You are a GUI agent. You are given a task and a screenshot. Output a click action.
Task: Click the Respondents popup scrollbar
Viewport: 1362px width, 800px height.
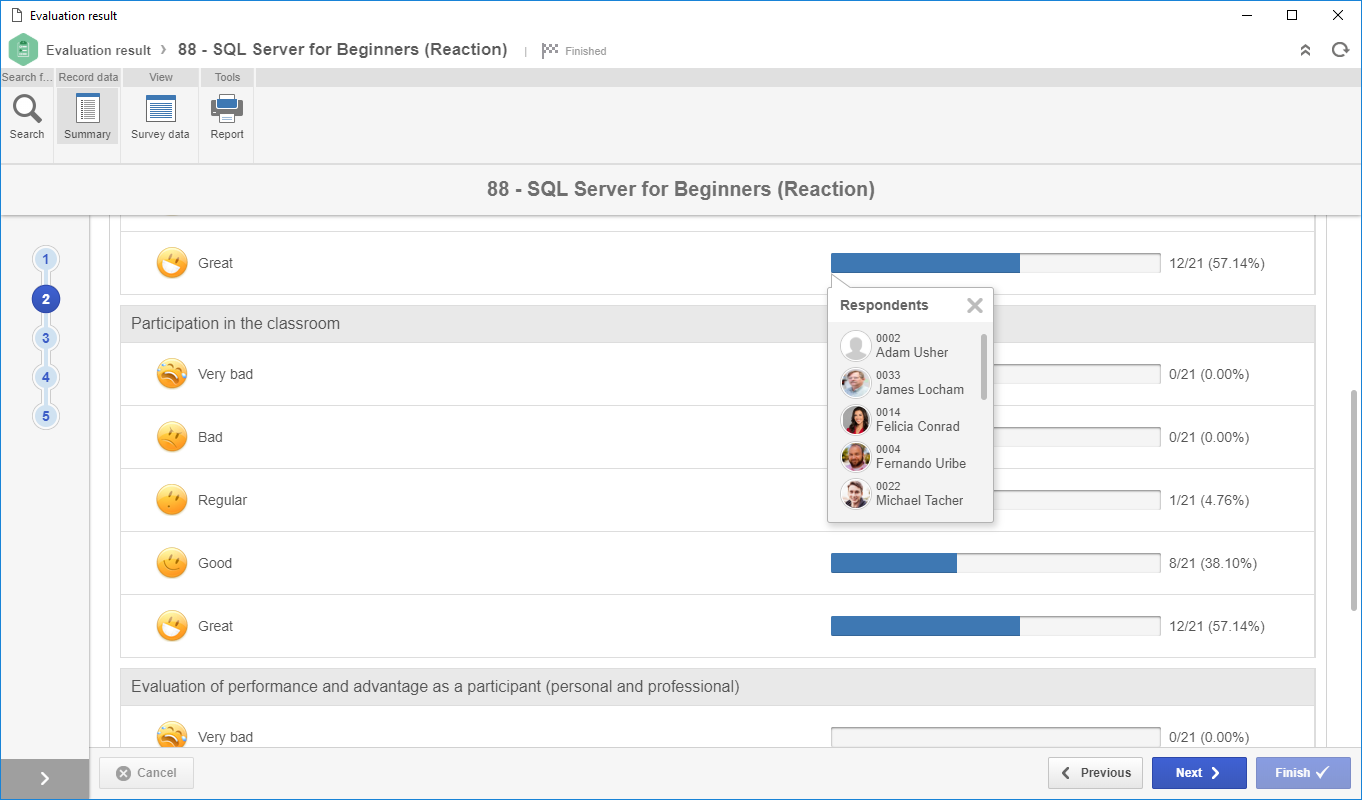[x=984, y=367]
